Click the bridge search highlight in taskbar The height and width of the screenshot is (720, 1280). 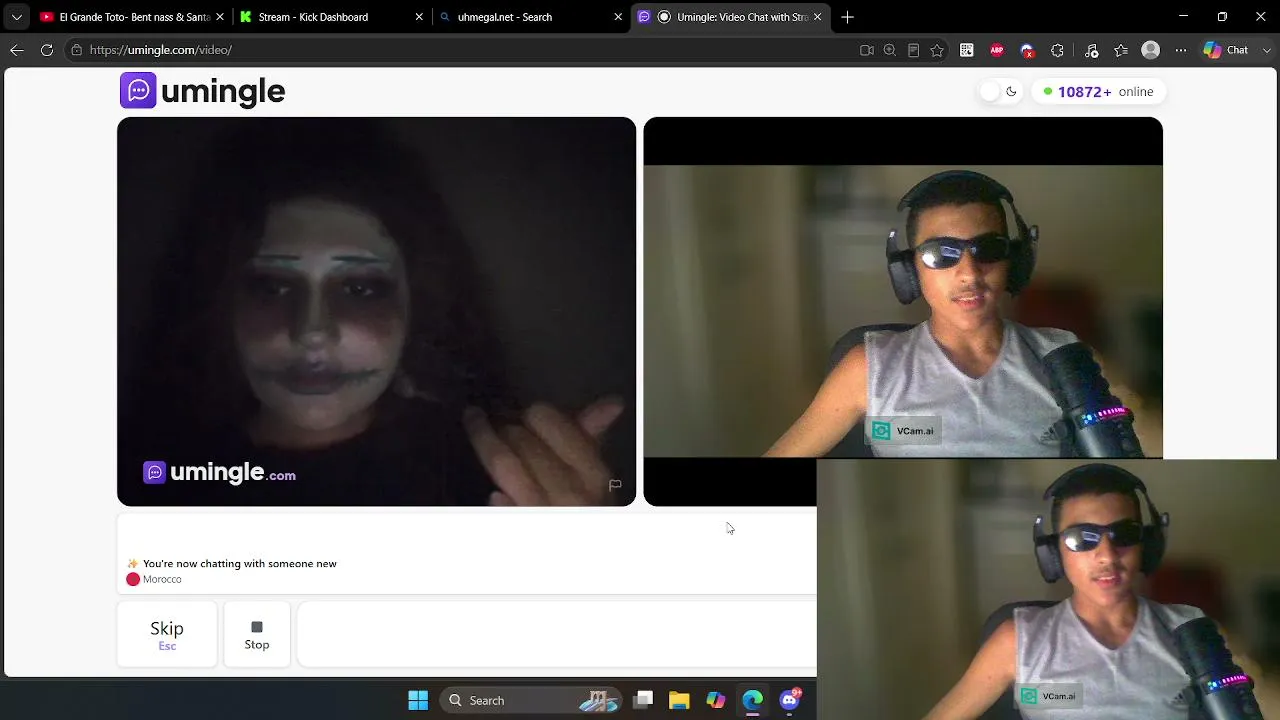pos(598,700)
